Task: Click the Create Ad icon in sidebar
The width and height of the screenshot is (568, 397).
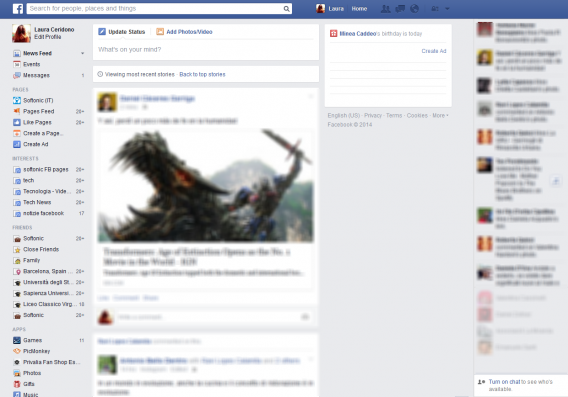Action: click(17, 144)
